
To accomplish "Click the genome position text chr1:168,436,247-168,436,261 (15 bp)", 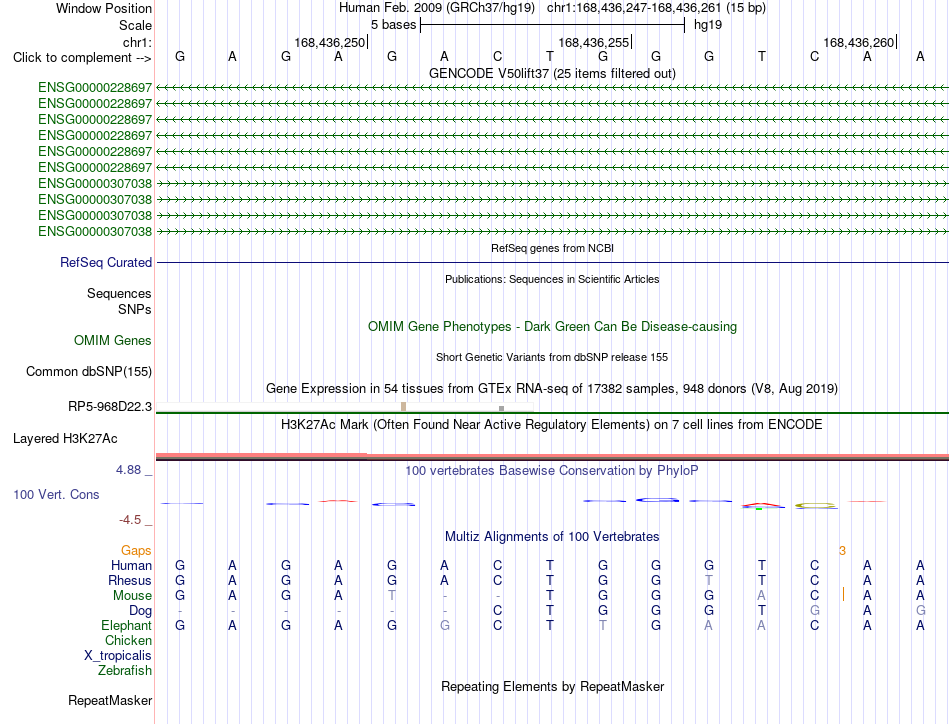I will click(x=656, y=8).
